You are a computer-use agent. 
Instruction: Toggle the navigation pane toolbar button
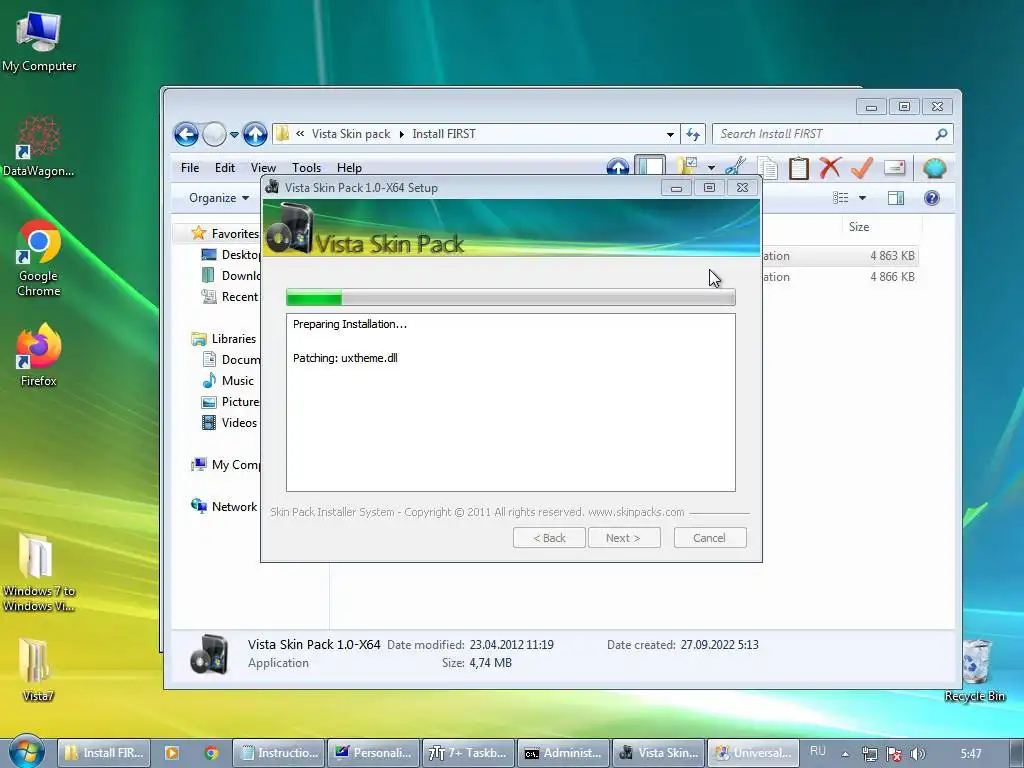tap(650, 166)
